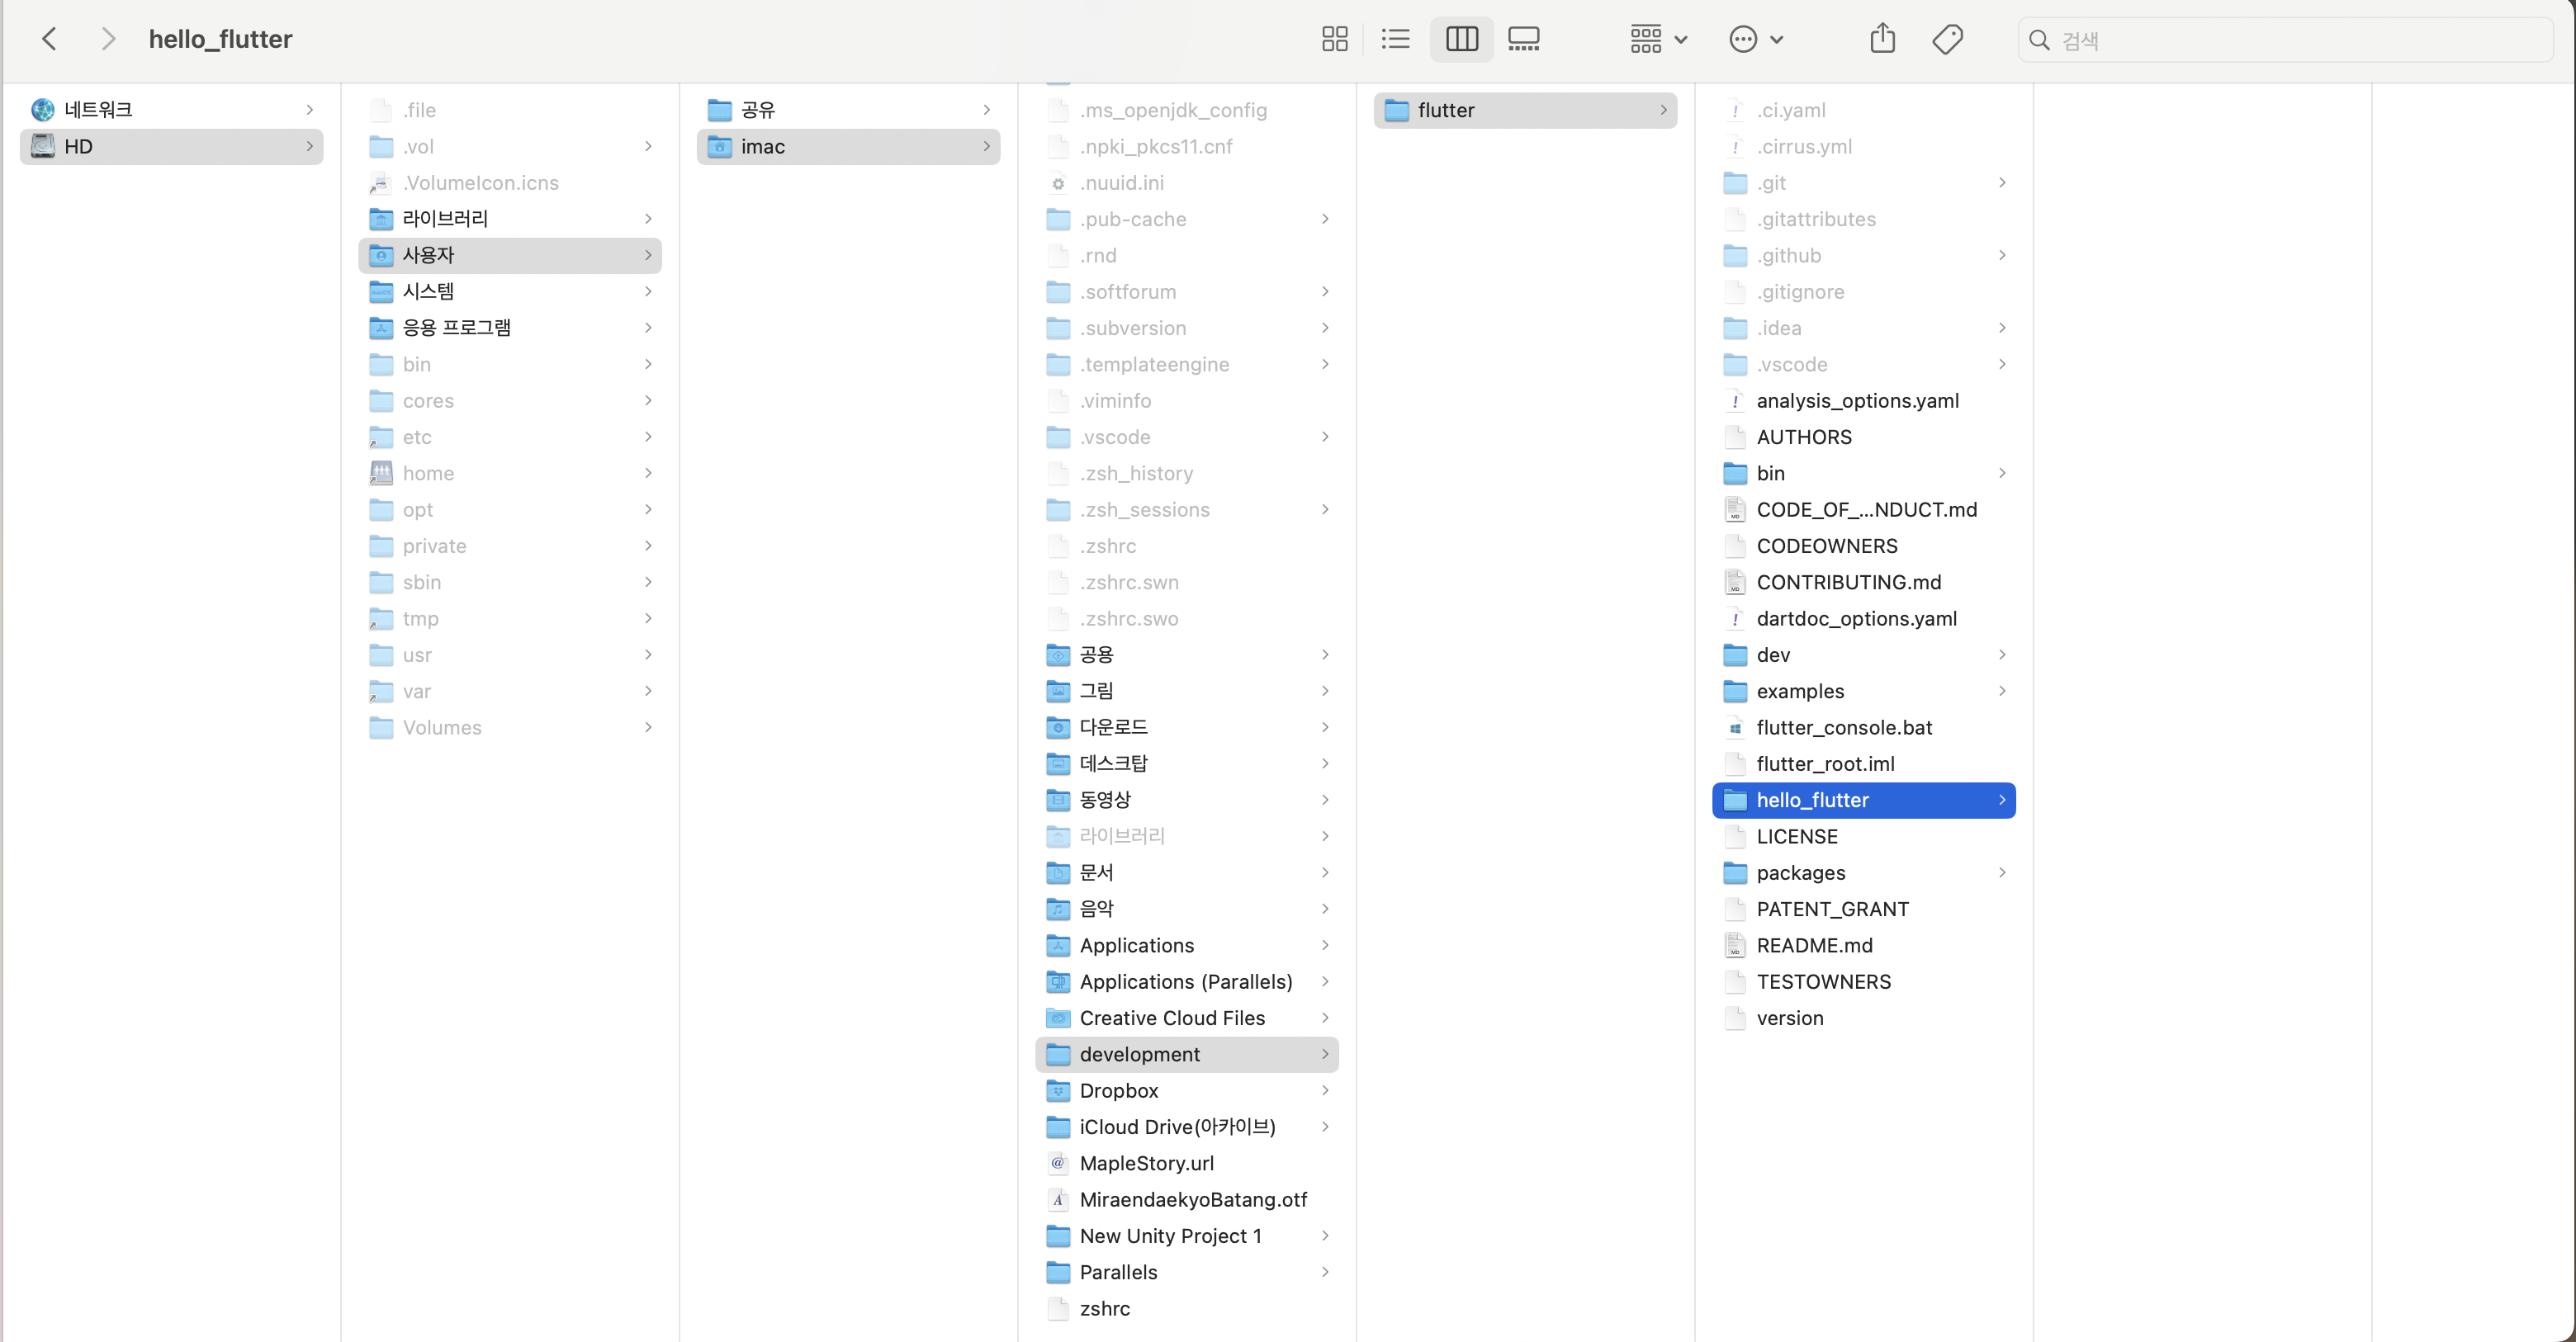Go back with the left arrow button
2576x1342 pixels.
(x=49, y=39)
